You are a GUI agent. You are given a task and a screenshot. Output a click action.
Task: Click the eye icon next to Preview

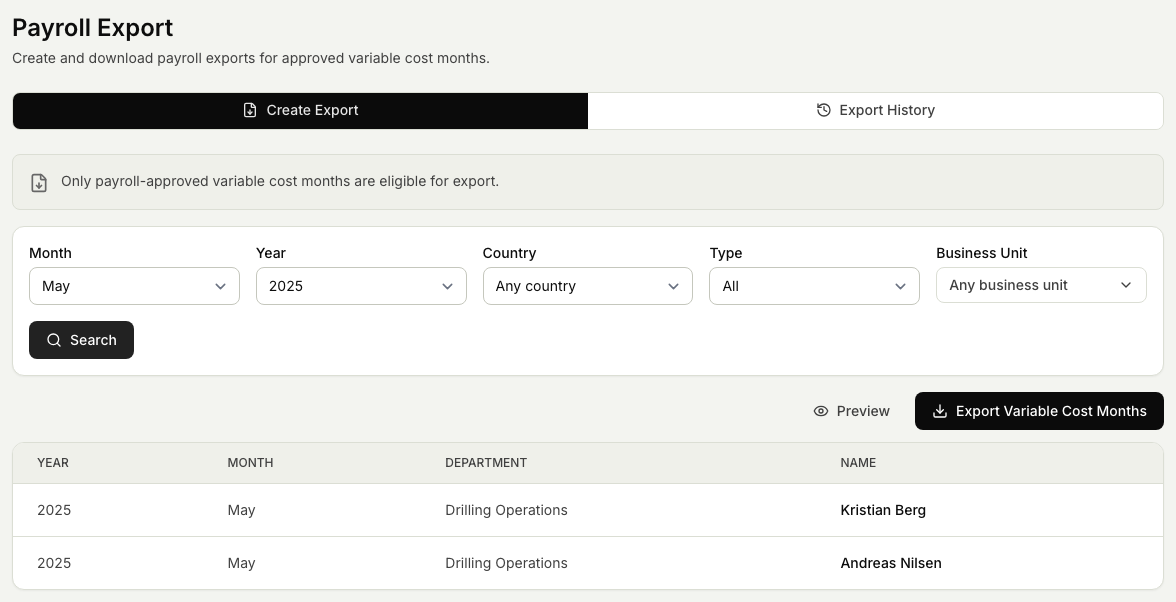click(820, 411)
